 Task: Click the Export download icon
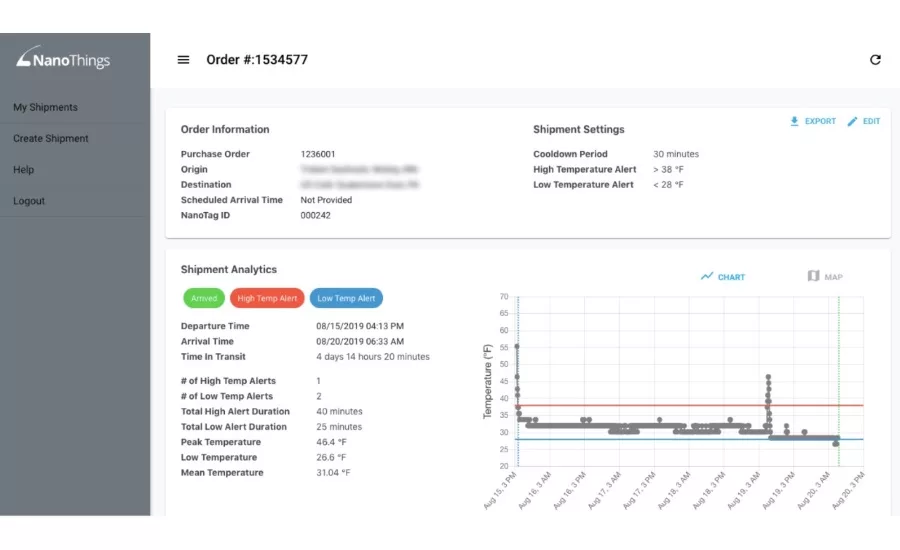(795, 121)
